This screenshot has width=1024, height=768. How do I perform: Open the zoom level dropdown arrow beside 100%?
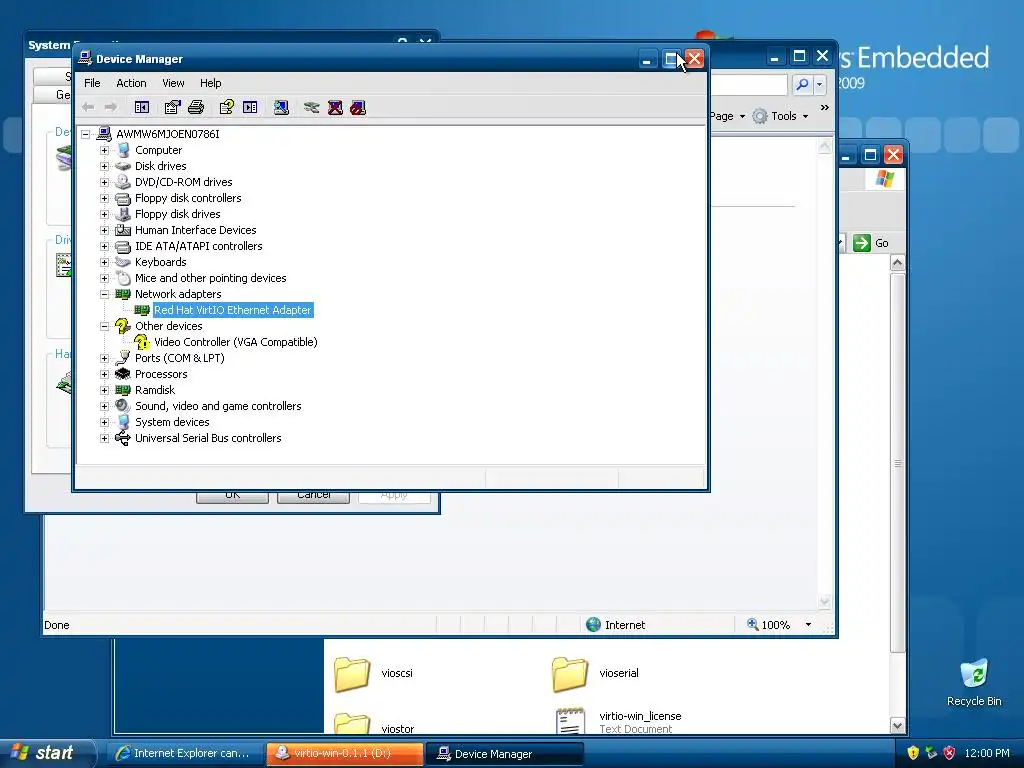(x=808, y=625)
